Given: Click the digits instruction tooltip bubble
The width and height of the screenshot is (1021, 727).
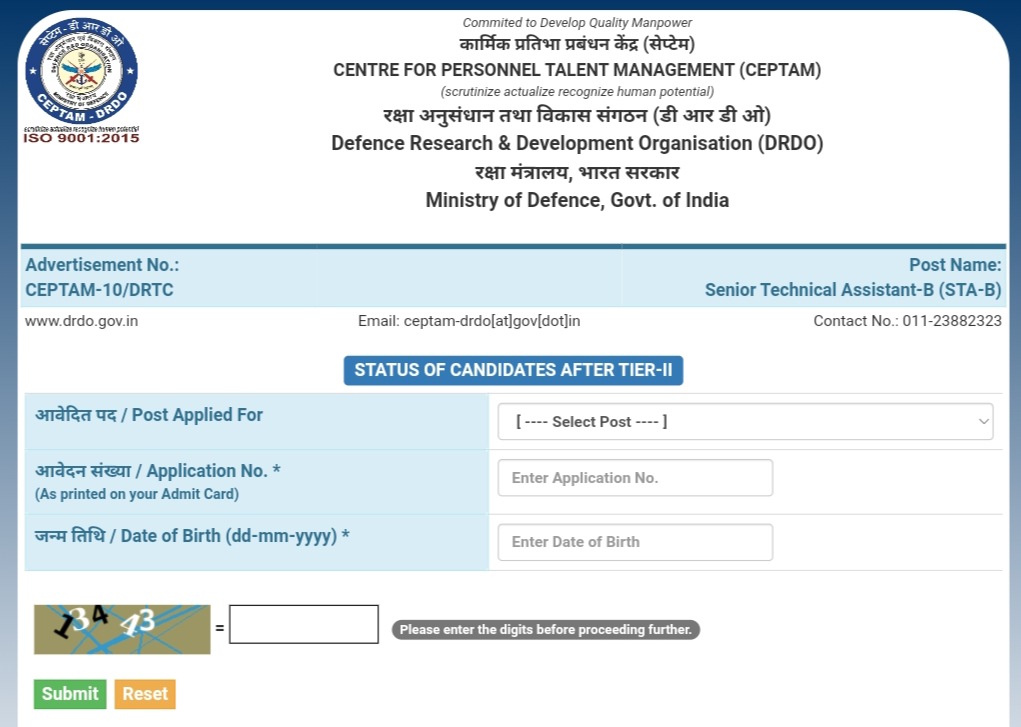Looking at the screenshot, I should click(x=545, y=629).
